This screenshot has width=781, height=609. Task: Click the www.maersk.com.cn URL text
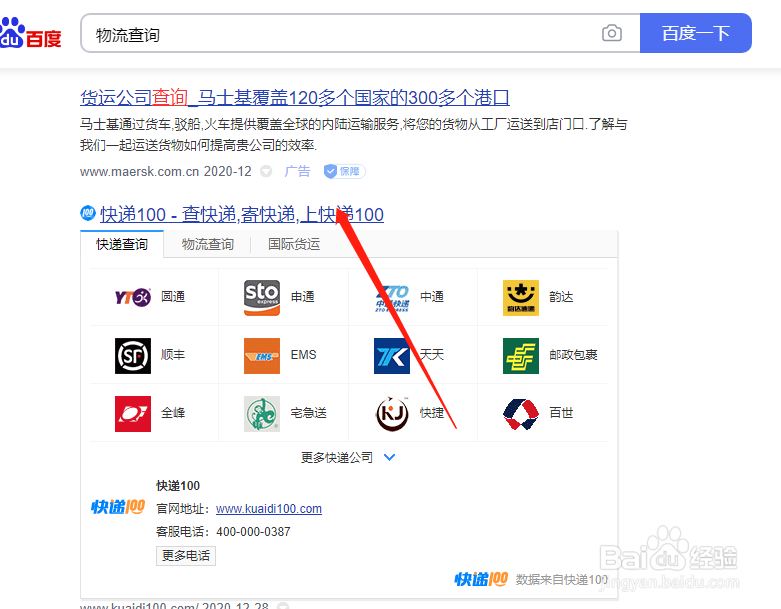[139, 171]
